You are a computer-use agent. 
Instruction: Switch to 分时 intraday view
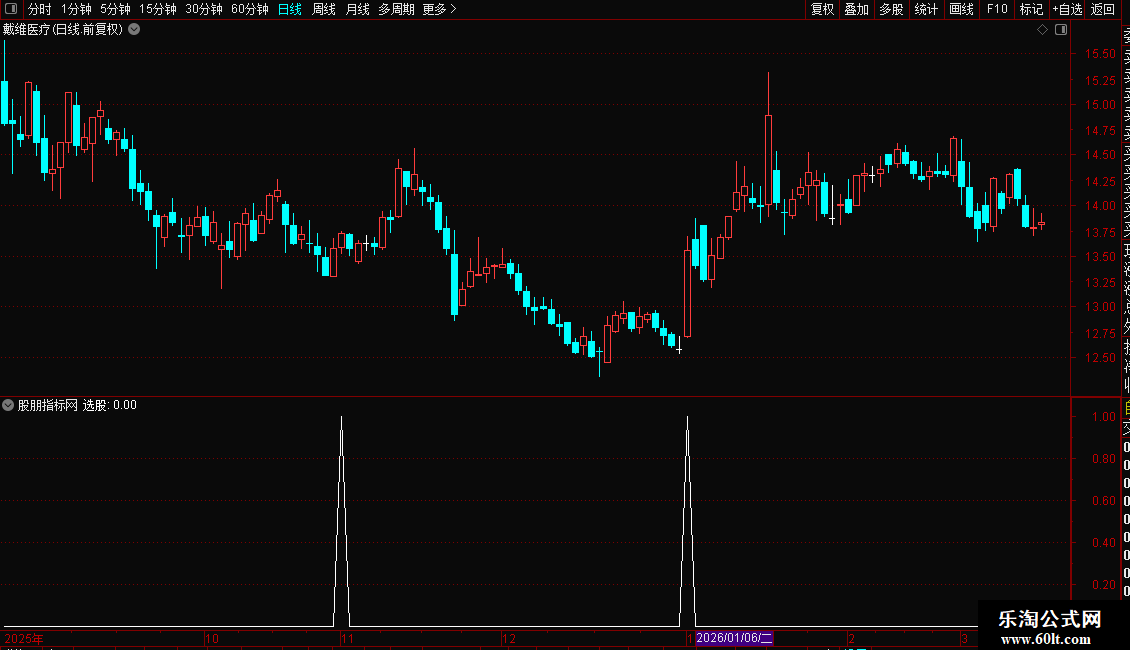pyautogui.click(x=40, y=9)
